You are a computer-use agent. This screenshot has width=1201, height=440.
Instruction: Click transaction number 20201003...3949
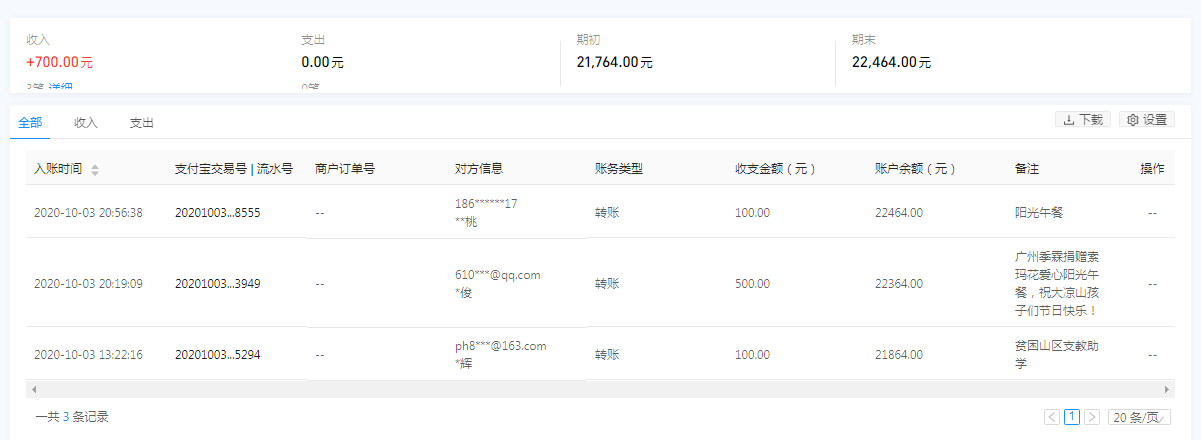218,284
